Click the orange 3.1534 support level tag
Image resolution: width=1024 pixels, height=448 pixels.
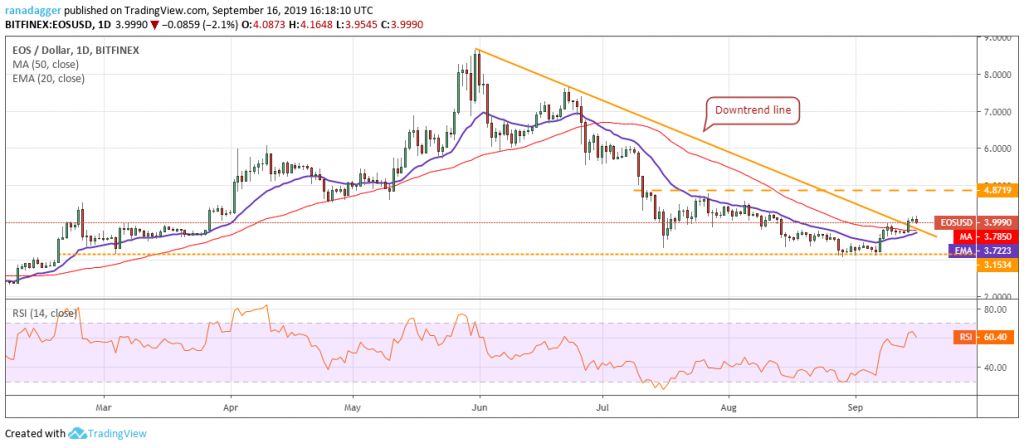(966, 267)
